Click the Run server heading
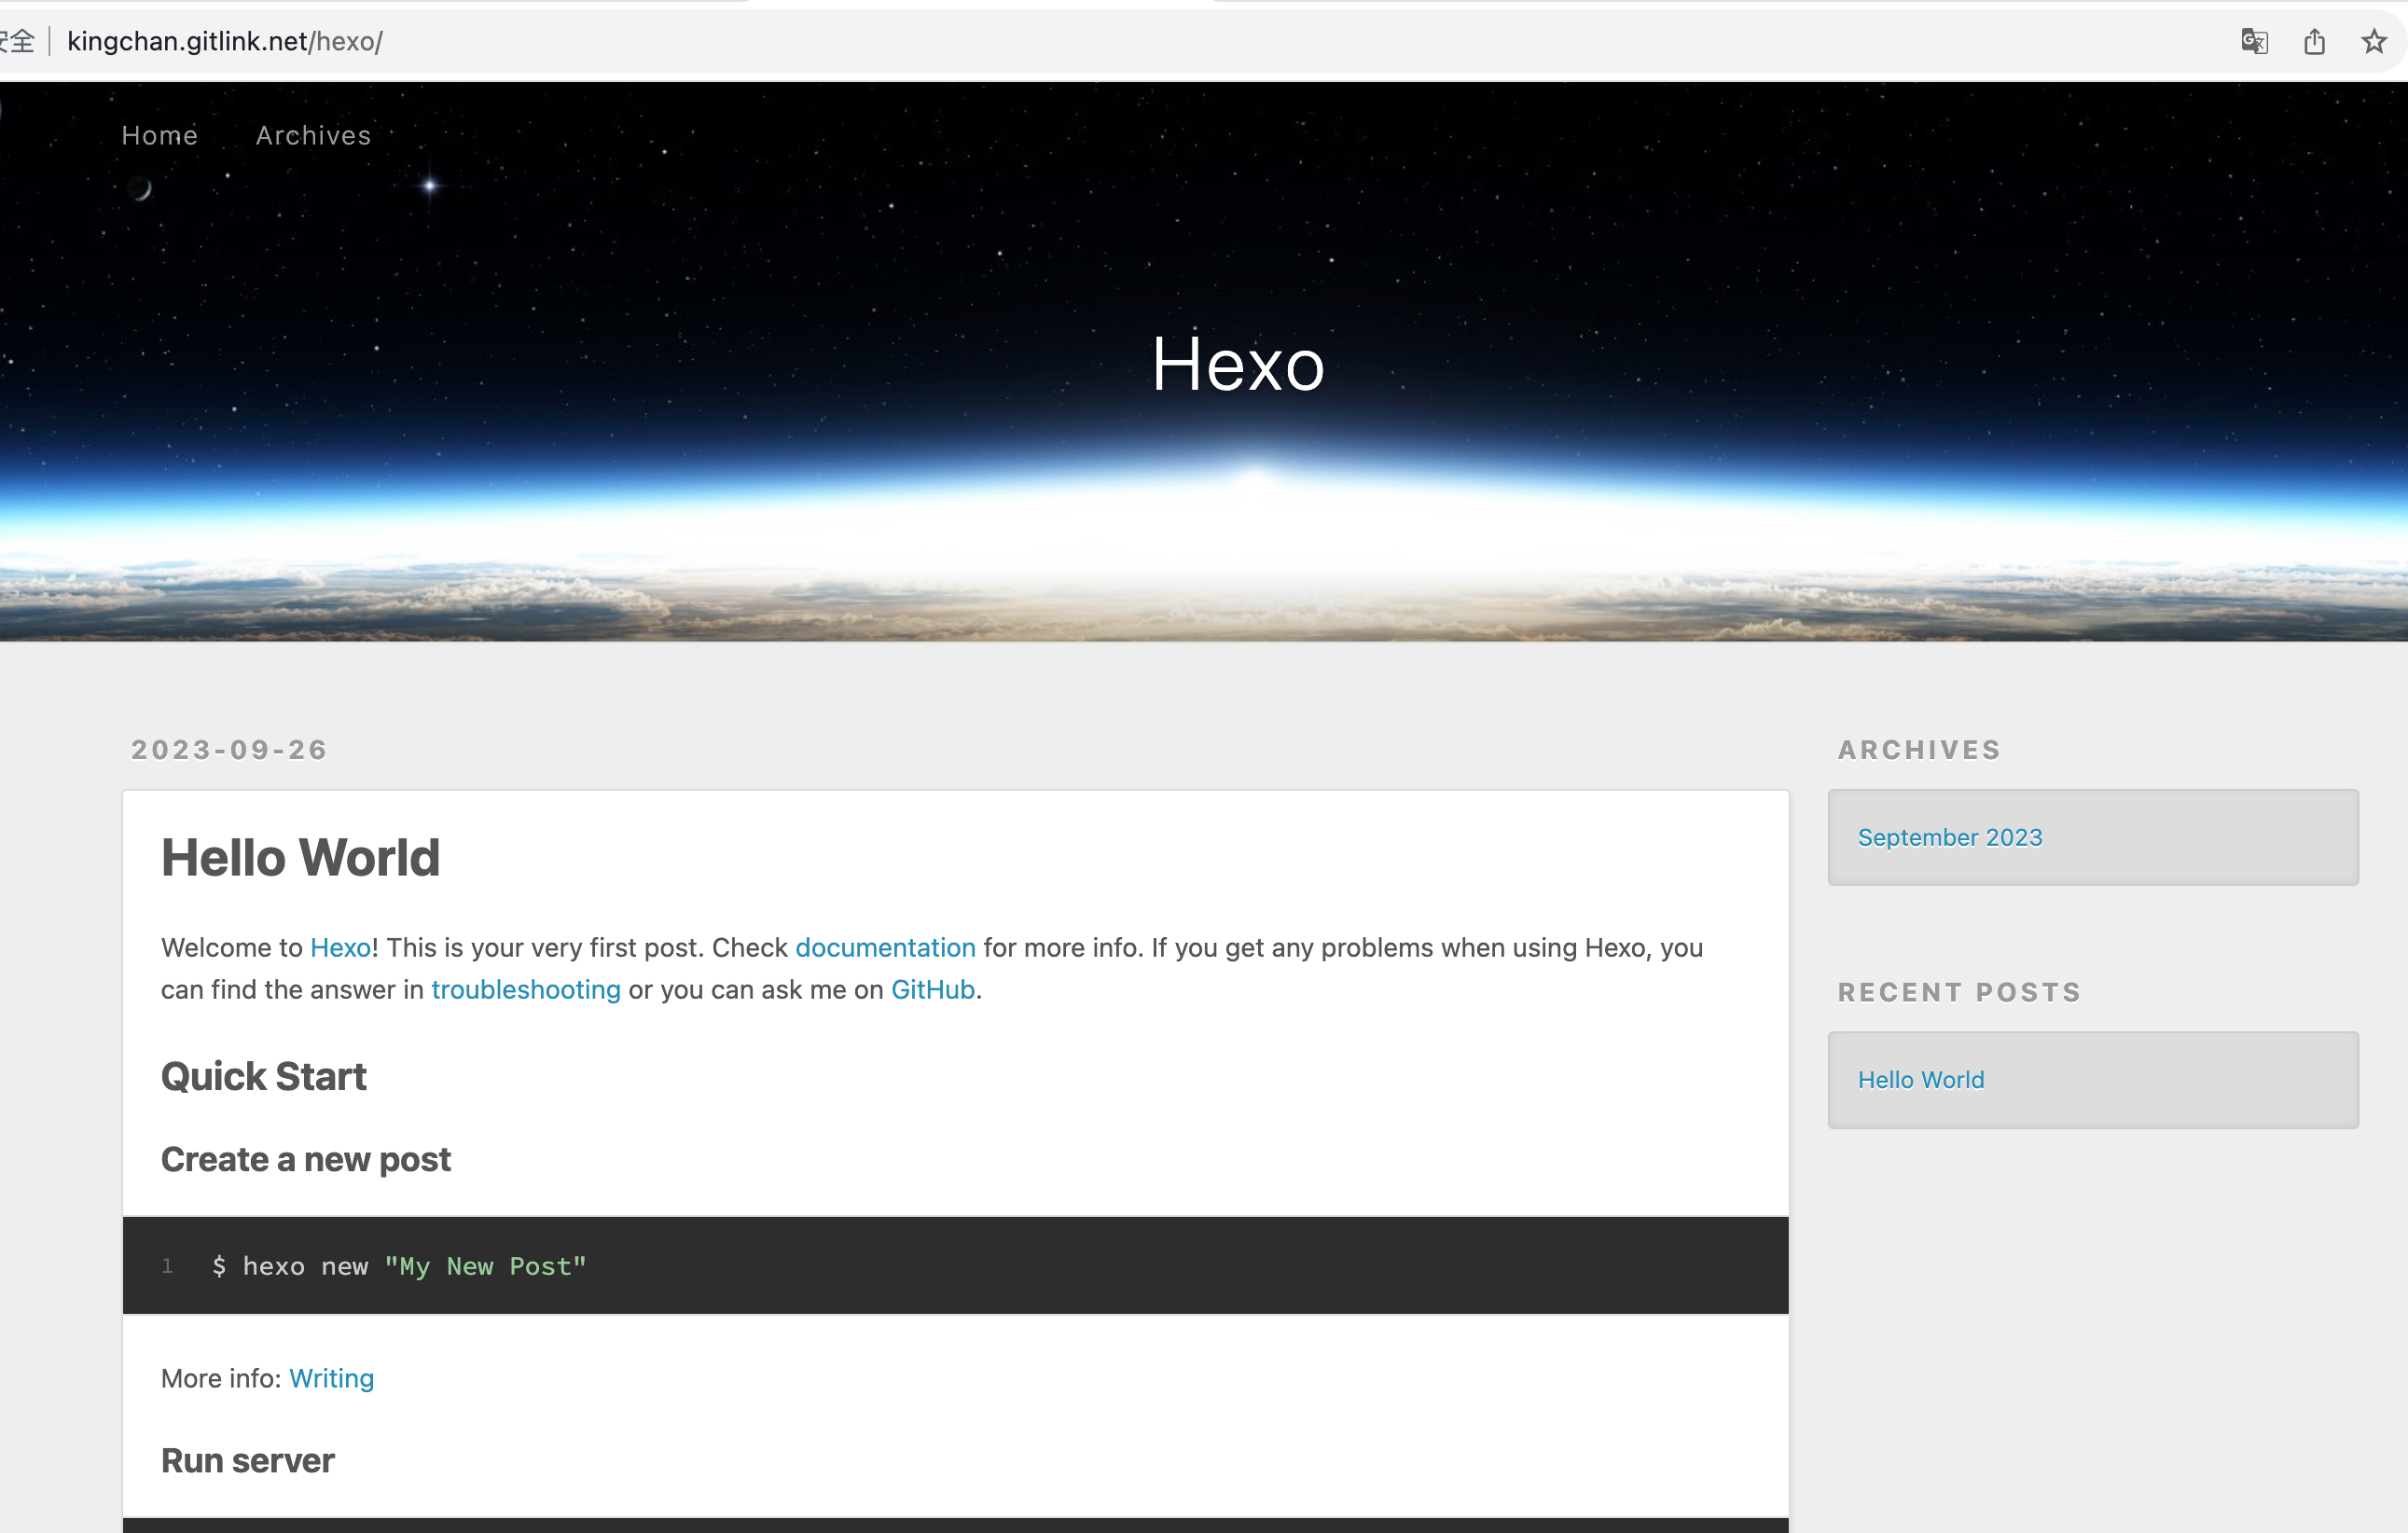The height and width of the screenshot is (1533, 2408). point(248,1461)
